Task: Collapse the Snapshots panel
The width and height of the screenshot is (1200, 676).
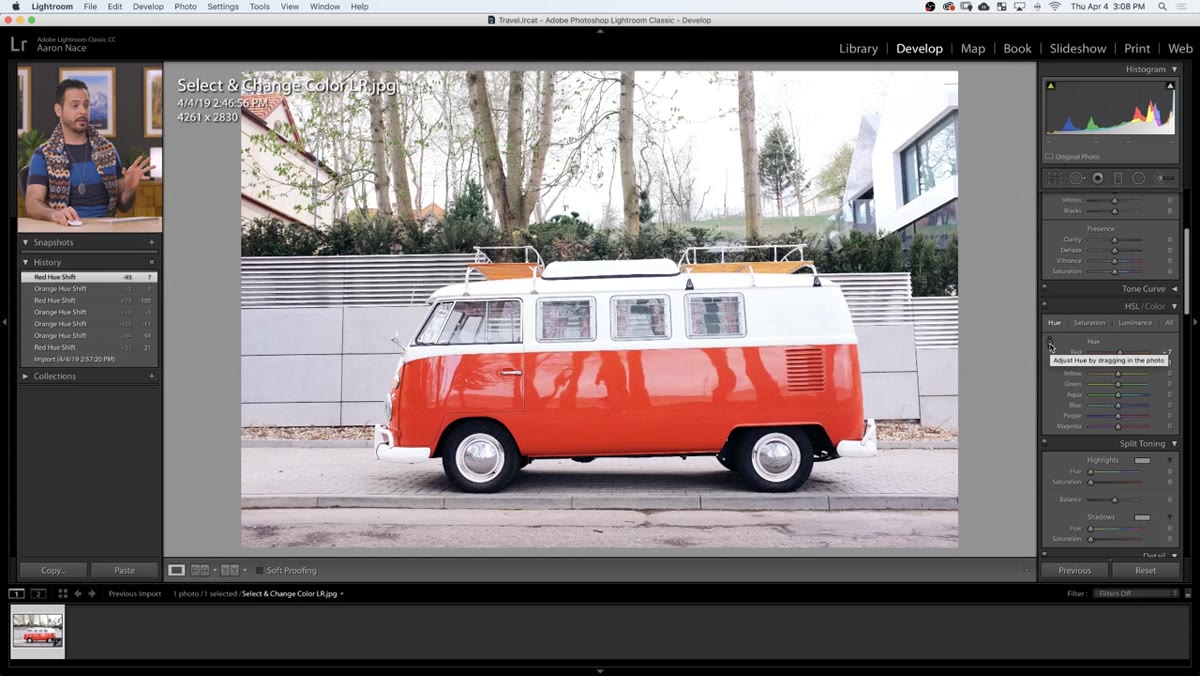Action: pos(25,242)
